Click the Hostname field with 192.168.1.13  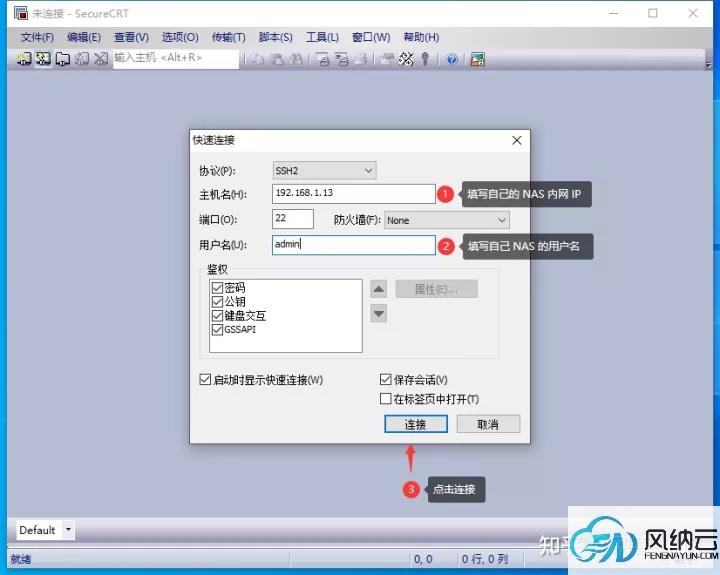coord(354,193)
